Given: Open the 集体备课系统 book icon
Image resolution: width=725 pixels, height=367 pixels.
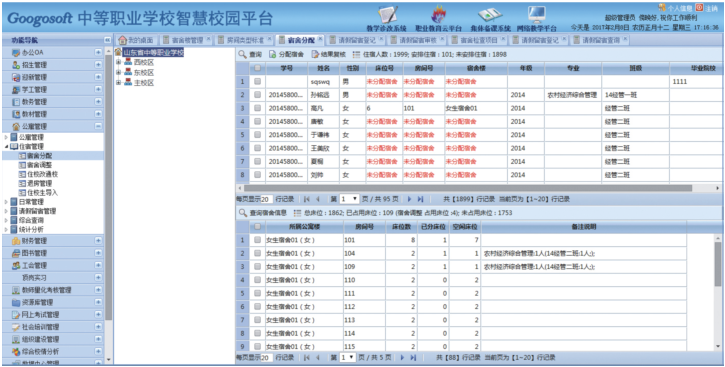Looking at the screenshot, I should [x=490, y=15].
